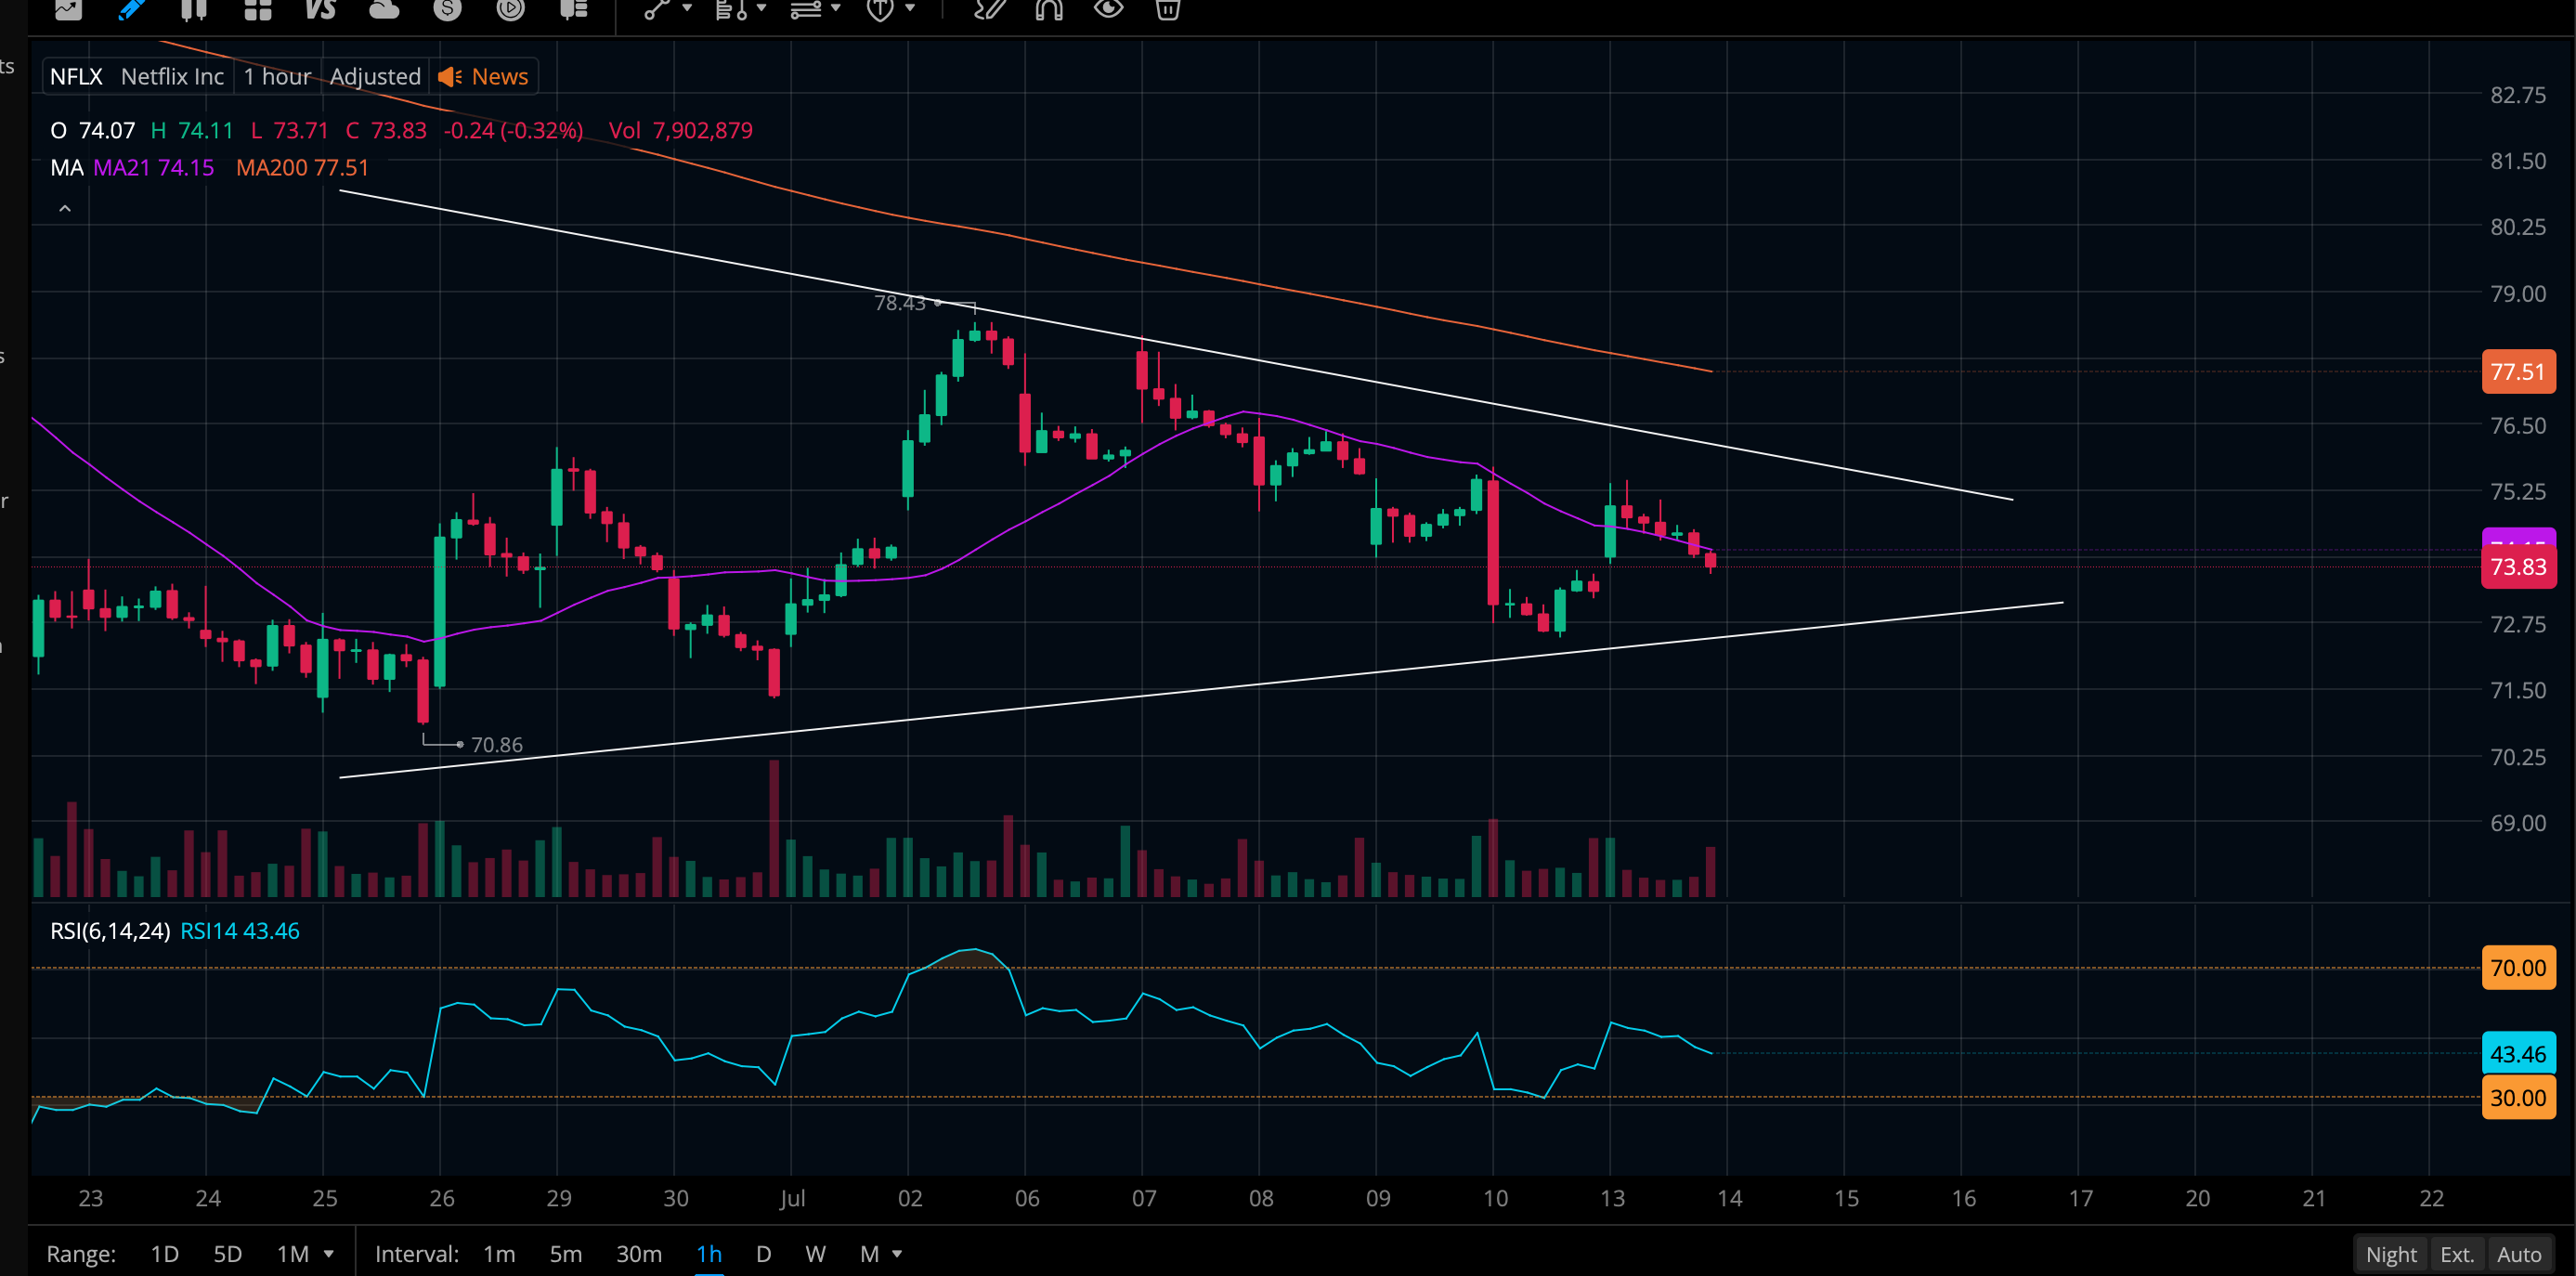The image size is (2576, 1276).
Task: Click the 78.43 high price marker
Action: [900, 303]
